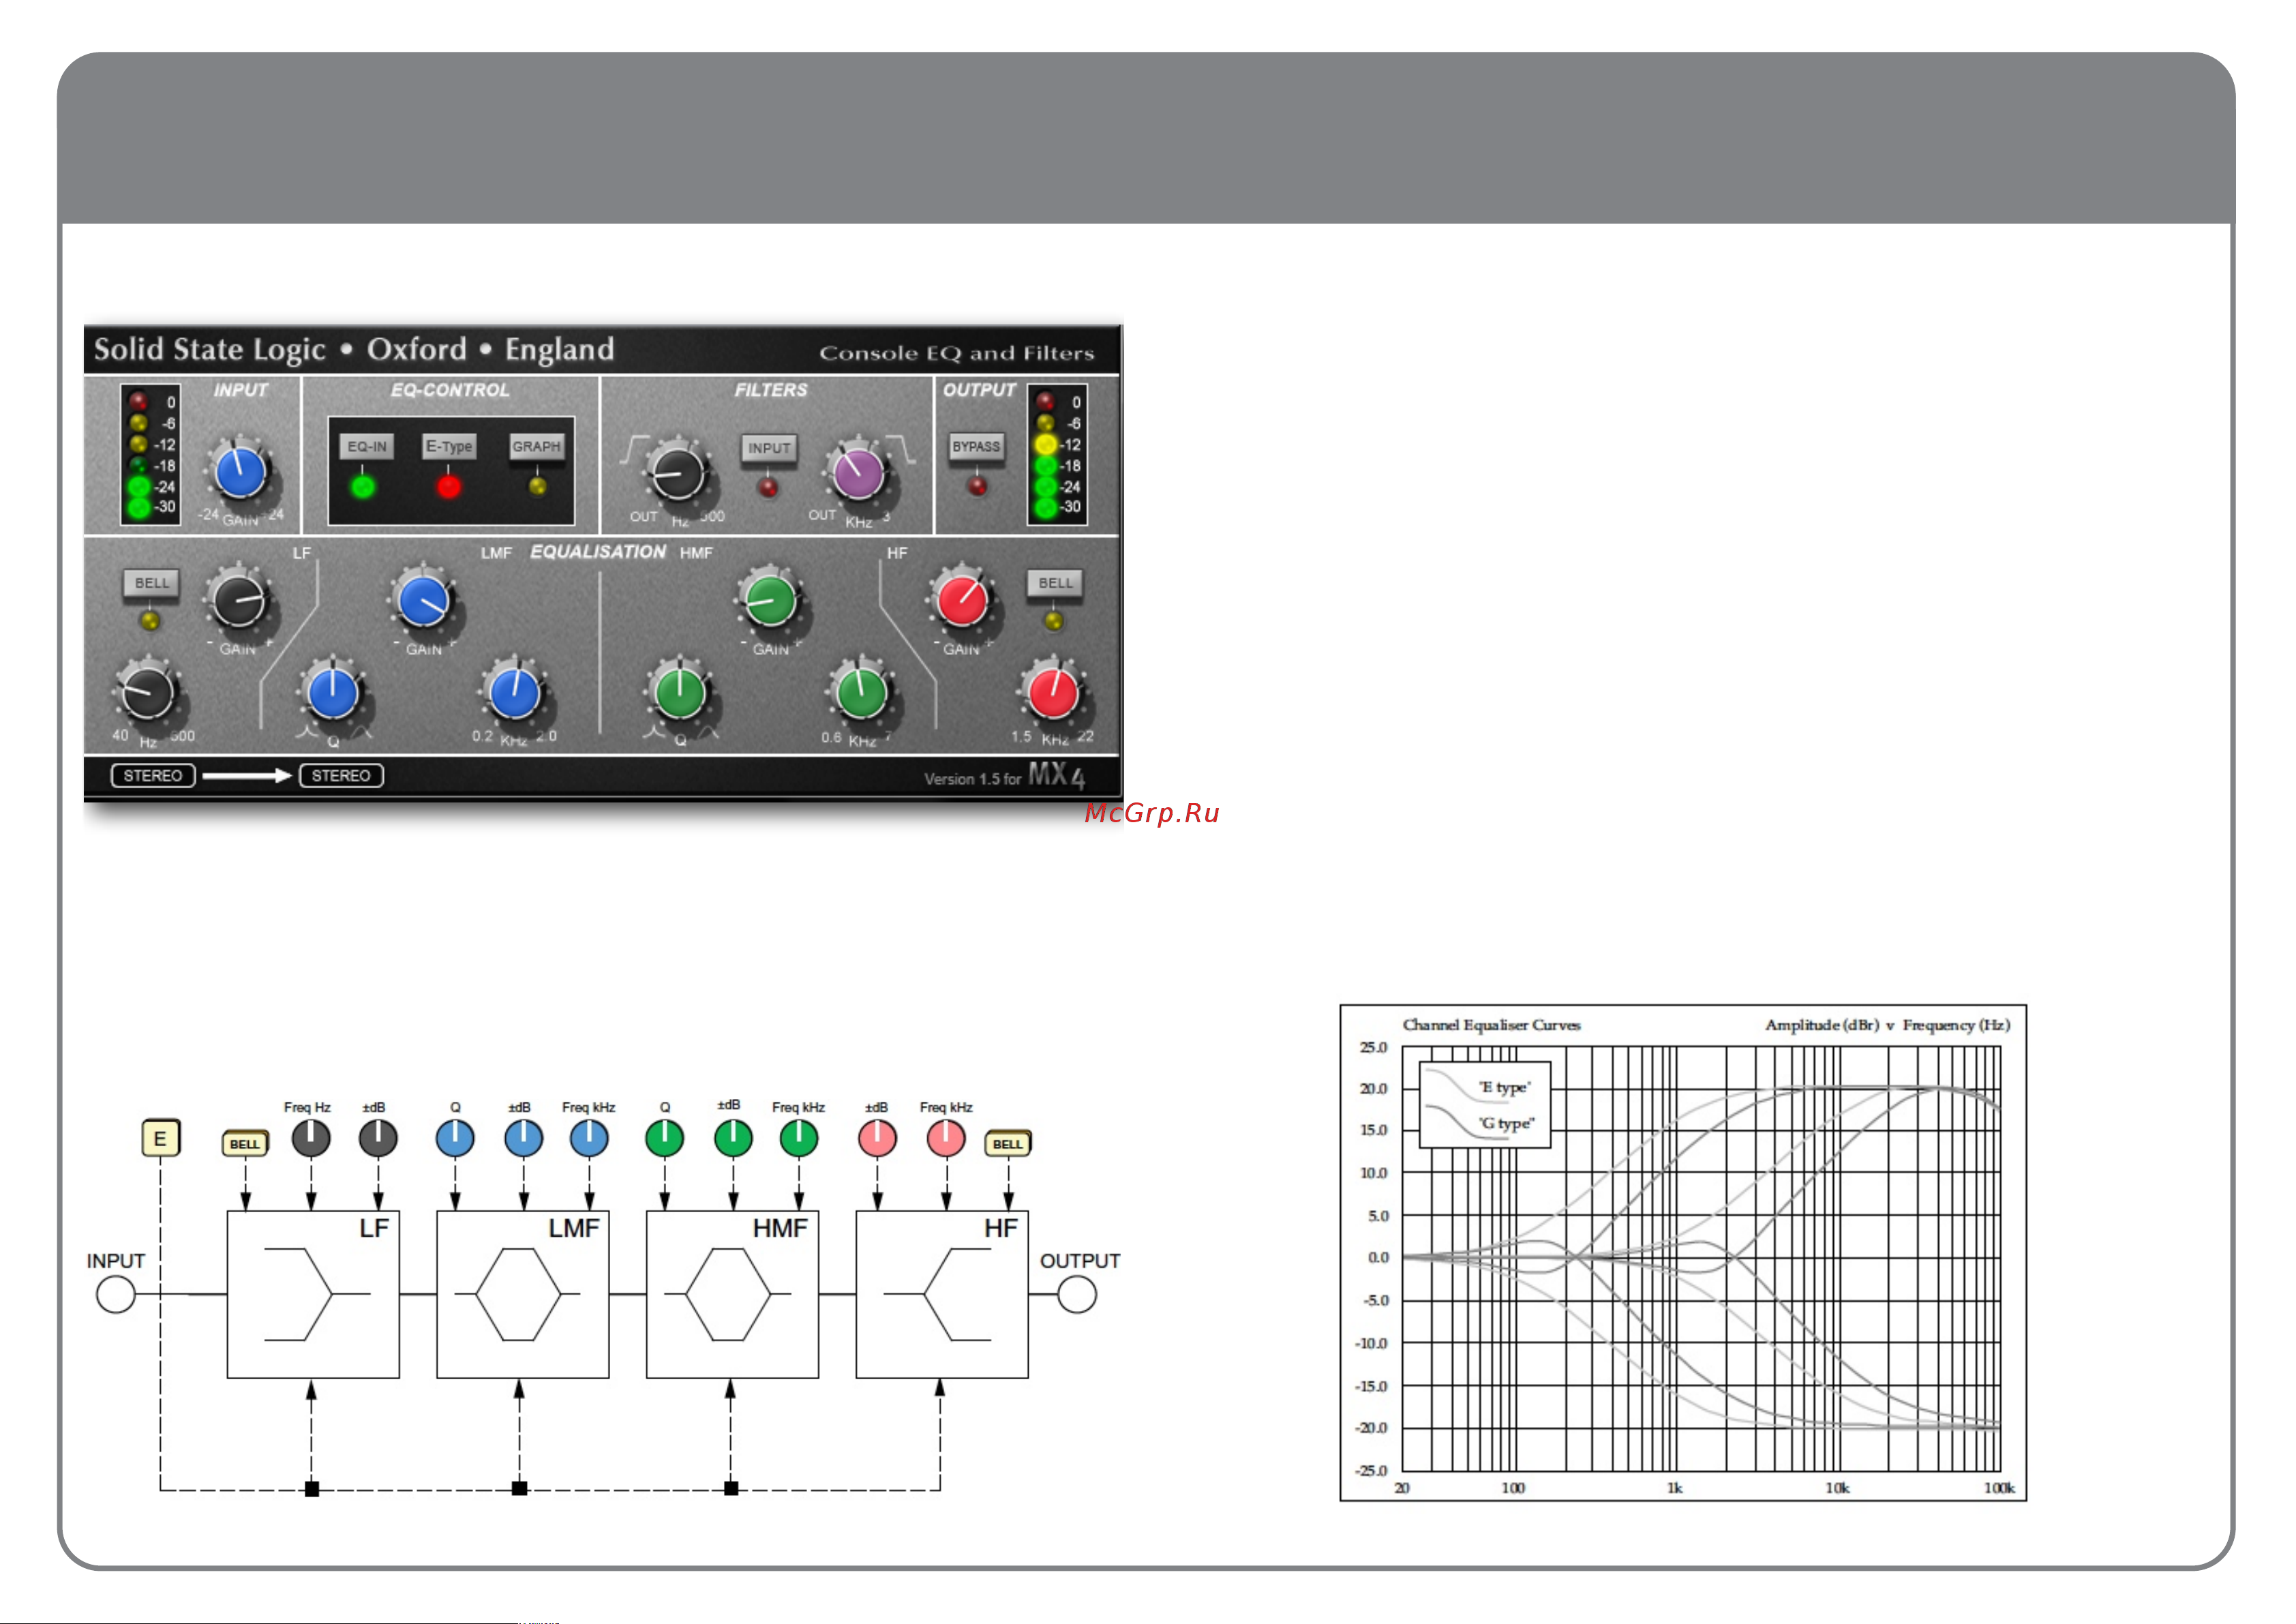Click the 'Channel Equaliser Curves' chart title
This screenshot has width=2296, height=1624.
[1491, 1025]
